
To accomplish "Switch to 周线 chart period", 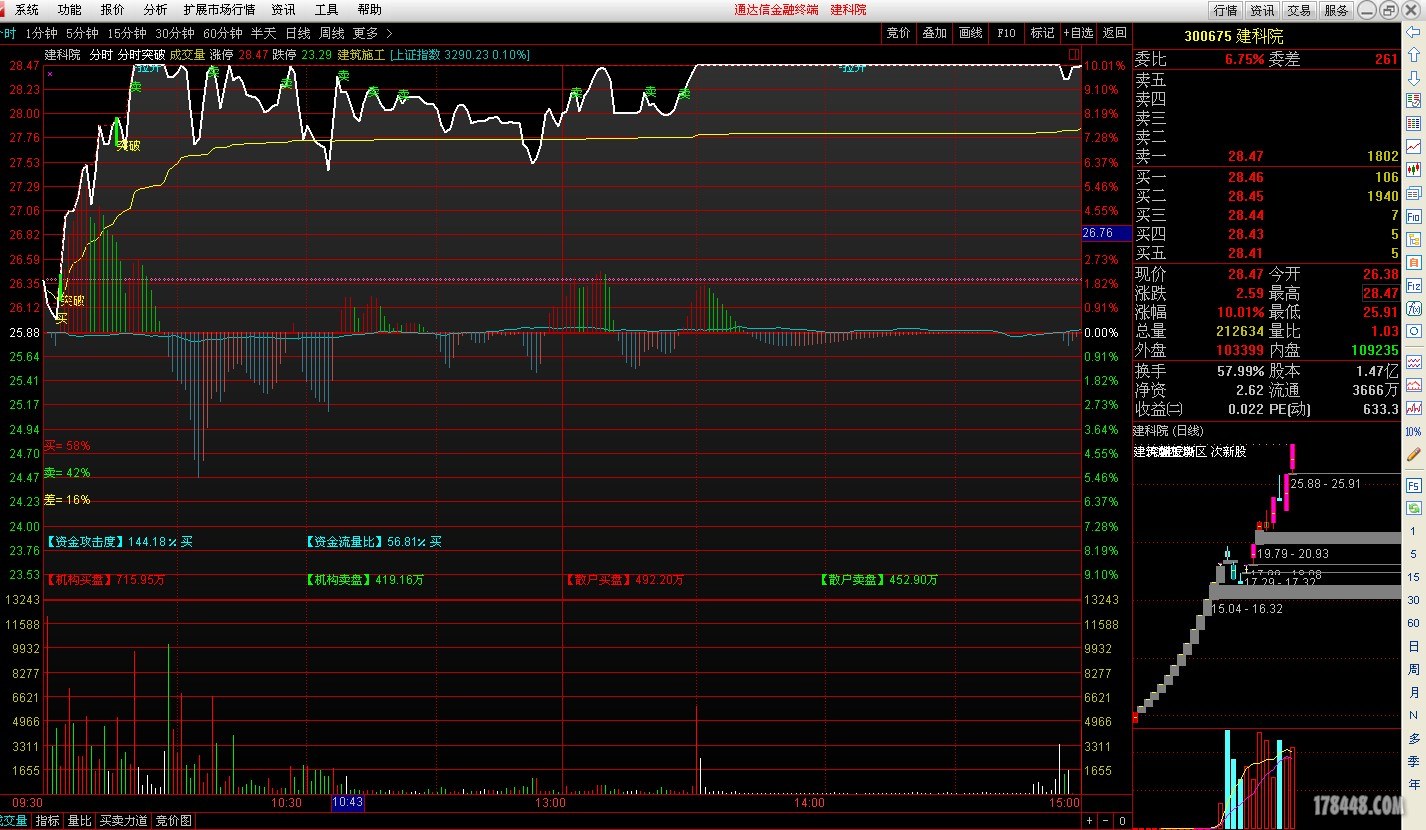I will coord(332,33).
